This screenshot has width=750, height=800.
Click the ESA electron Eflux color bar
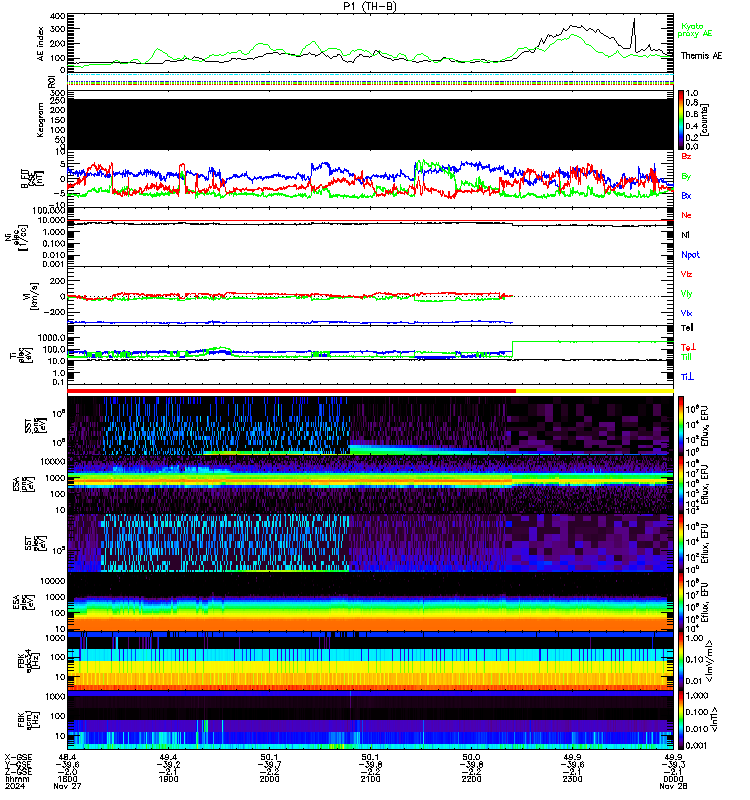tap(681, 602)
